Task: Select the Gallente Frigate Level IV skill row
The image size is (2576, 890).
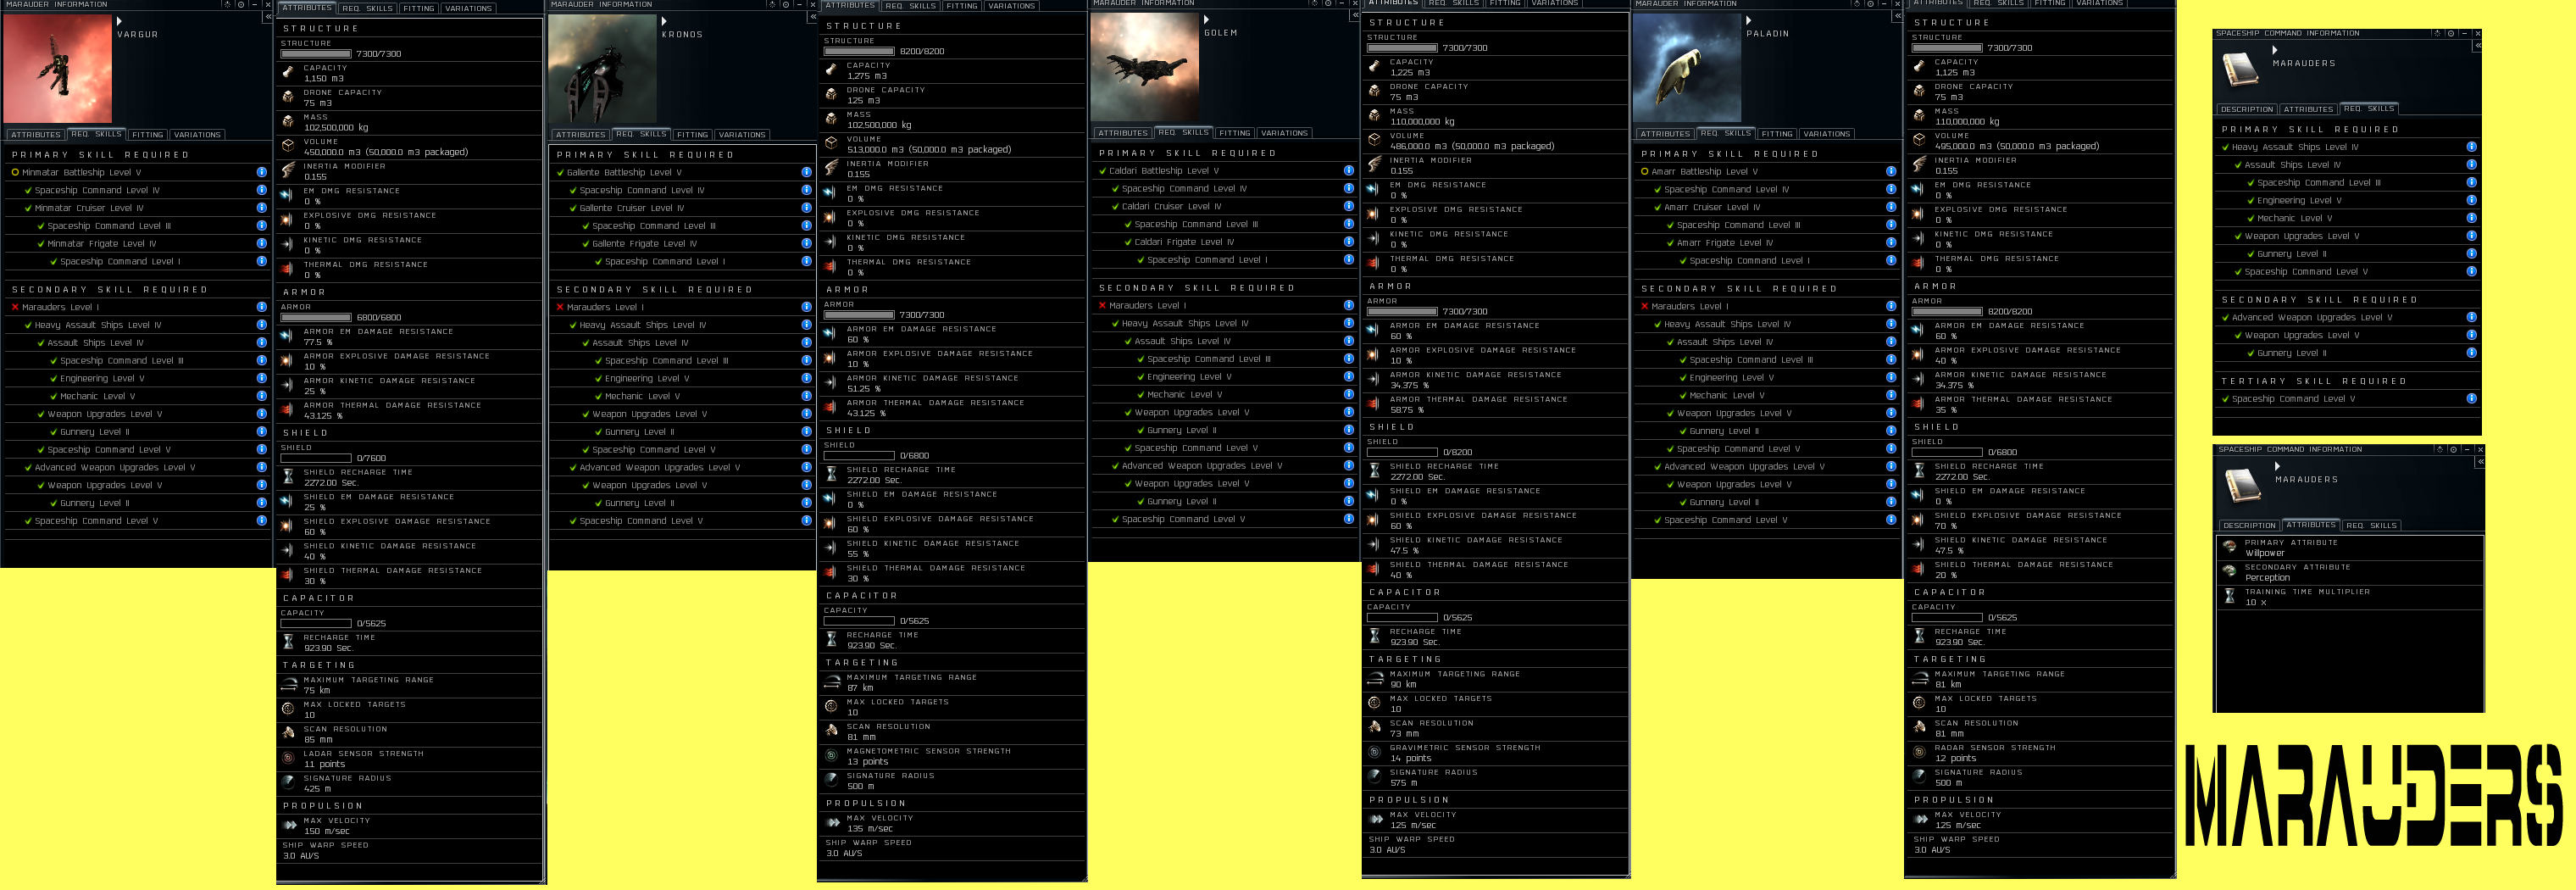Action: [682, 244]
